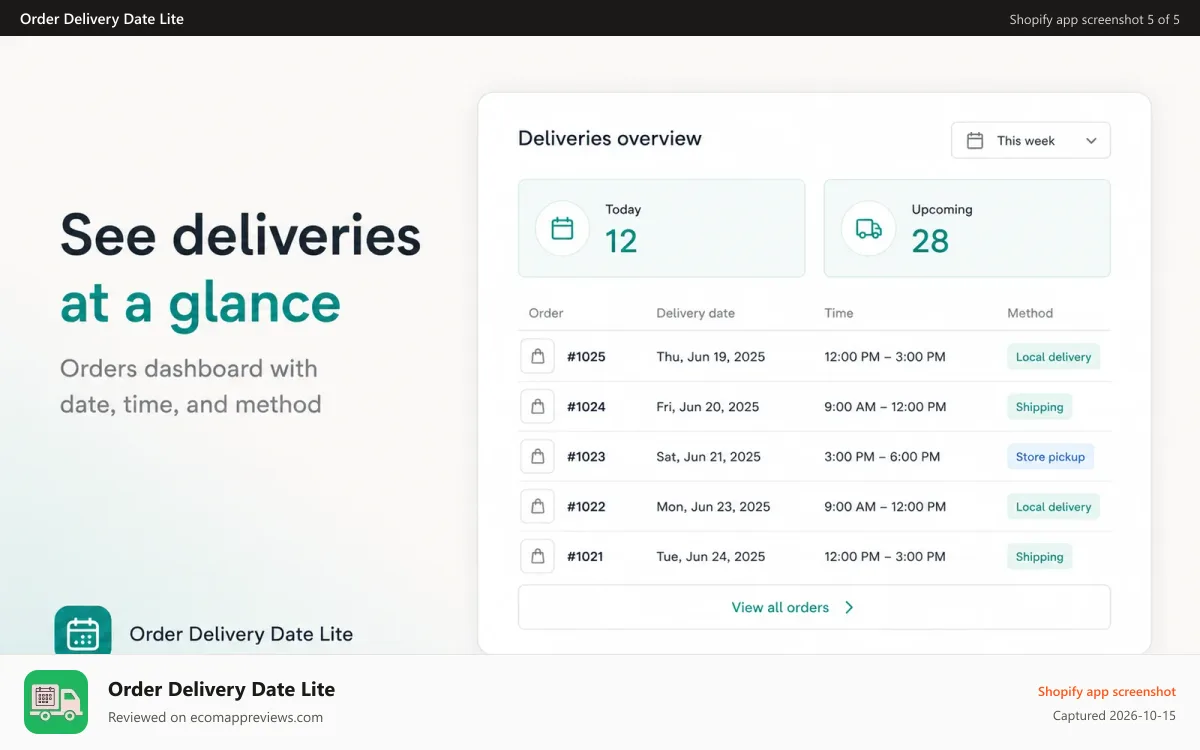1200x750 pixels.
Task: Click the Store pickup badge on order #1023
Action: pos(1050,457)
